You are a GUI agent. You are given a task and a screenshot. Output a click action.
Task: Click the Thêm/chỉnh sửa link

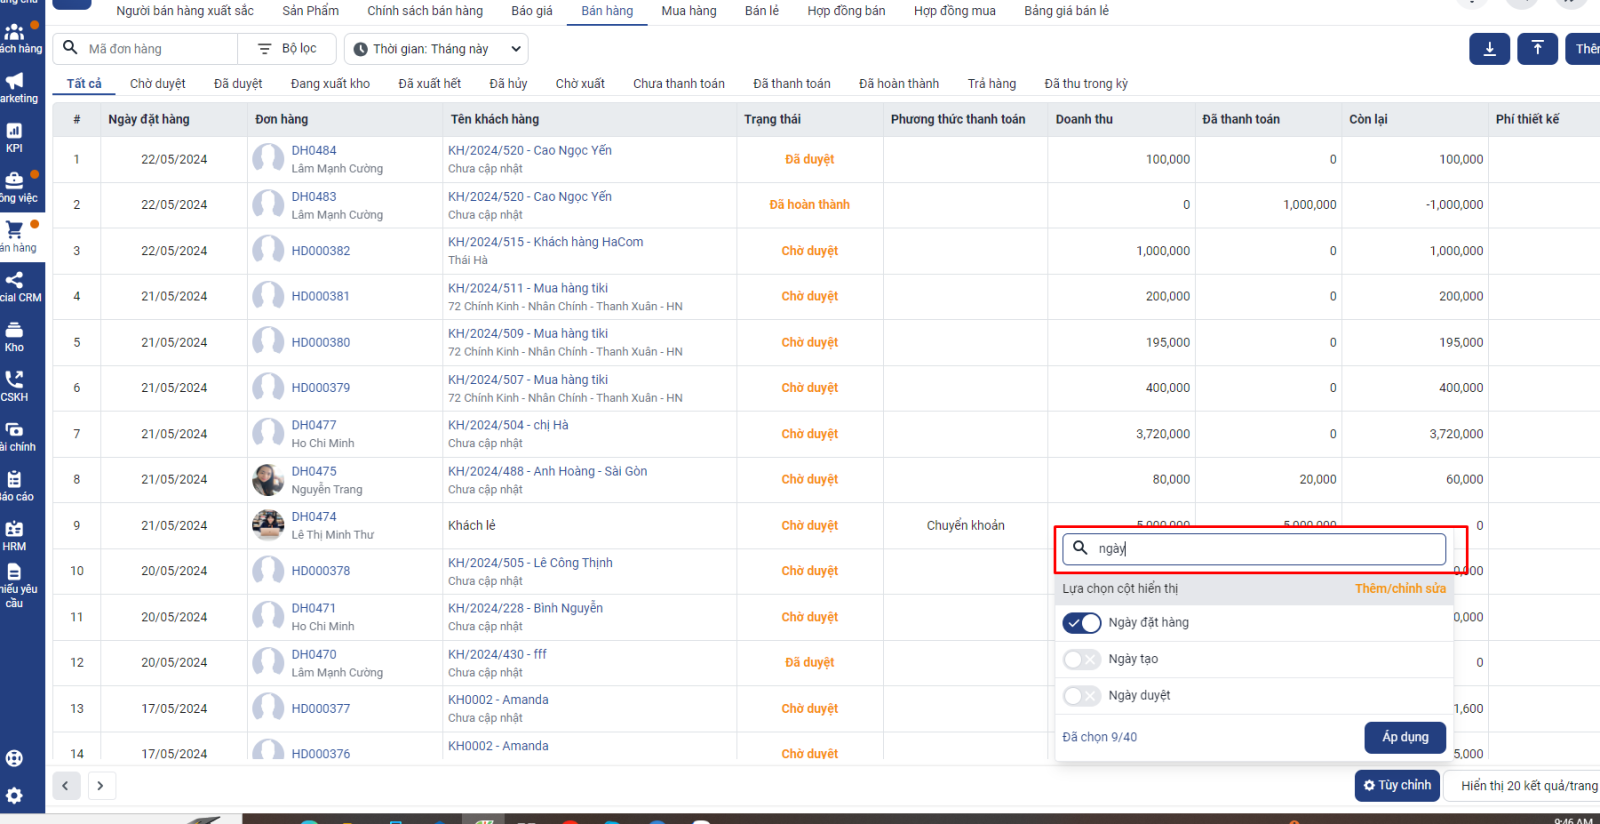(x=1399, y=589)
